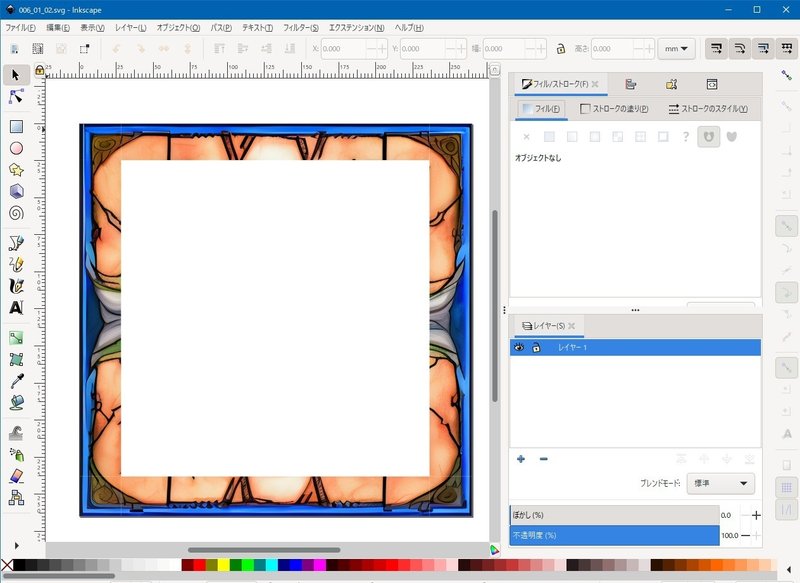Switch to the ストロークのスタイル tab

(x=708, y=109)
